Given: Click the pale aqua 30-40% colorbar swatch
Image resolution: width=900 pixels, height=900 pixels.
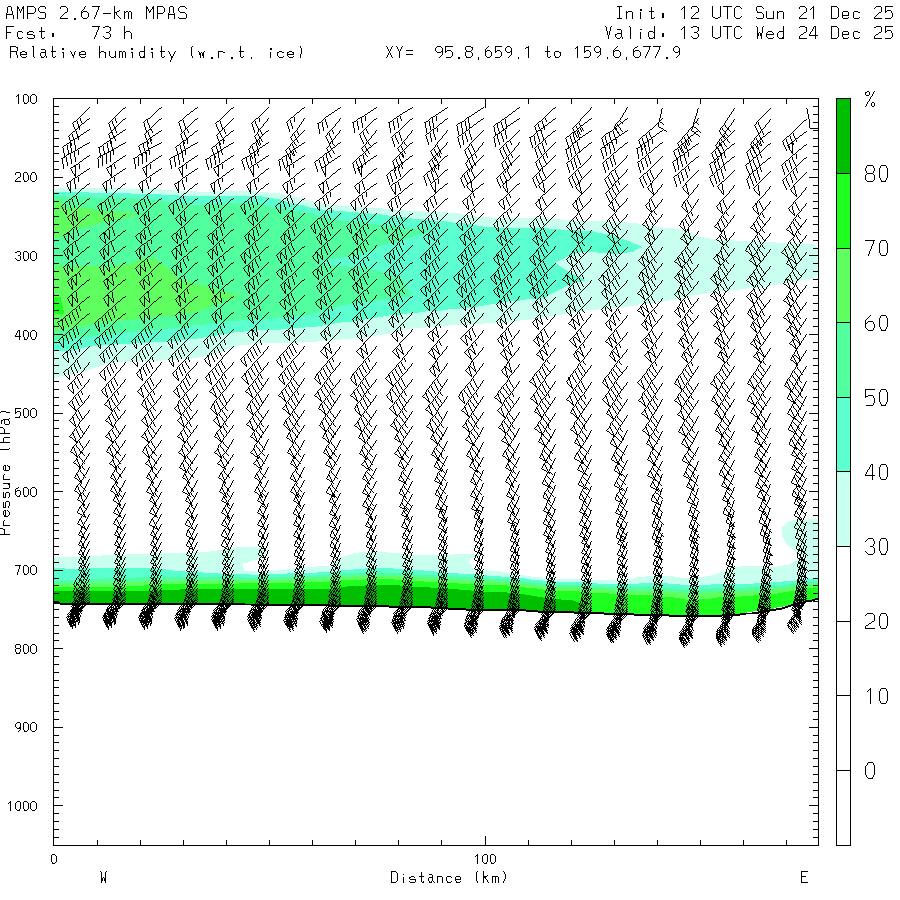Looking at the screenshot, I should (843, 509).
